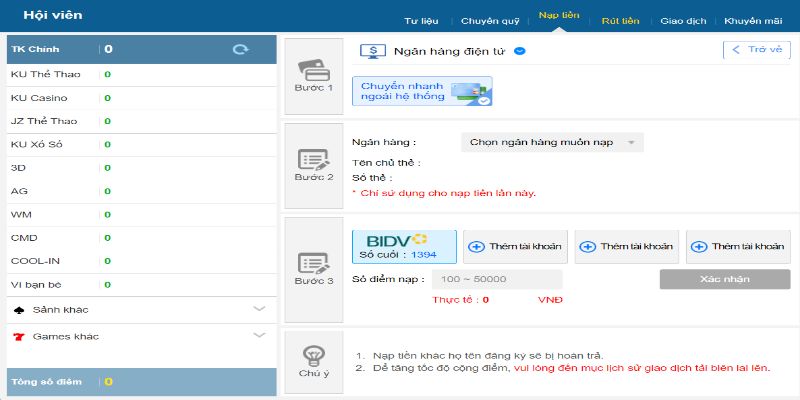Click the last Thêm tài khoản button
This screenshot has height=400, width=800.
pos(738,247)
